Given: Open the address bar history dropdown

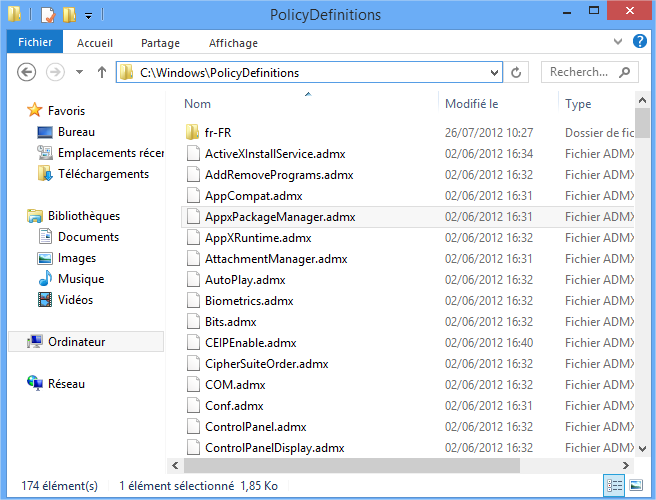Looking at the screenshot, I should pyautogui.click(x=494, y=73).
